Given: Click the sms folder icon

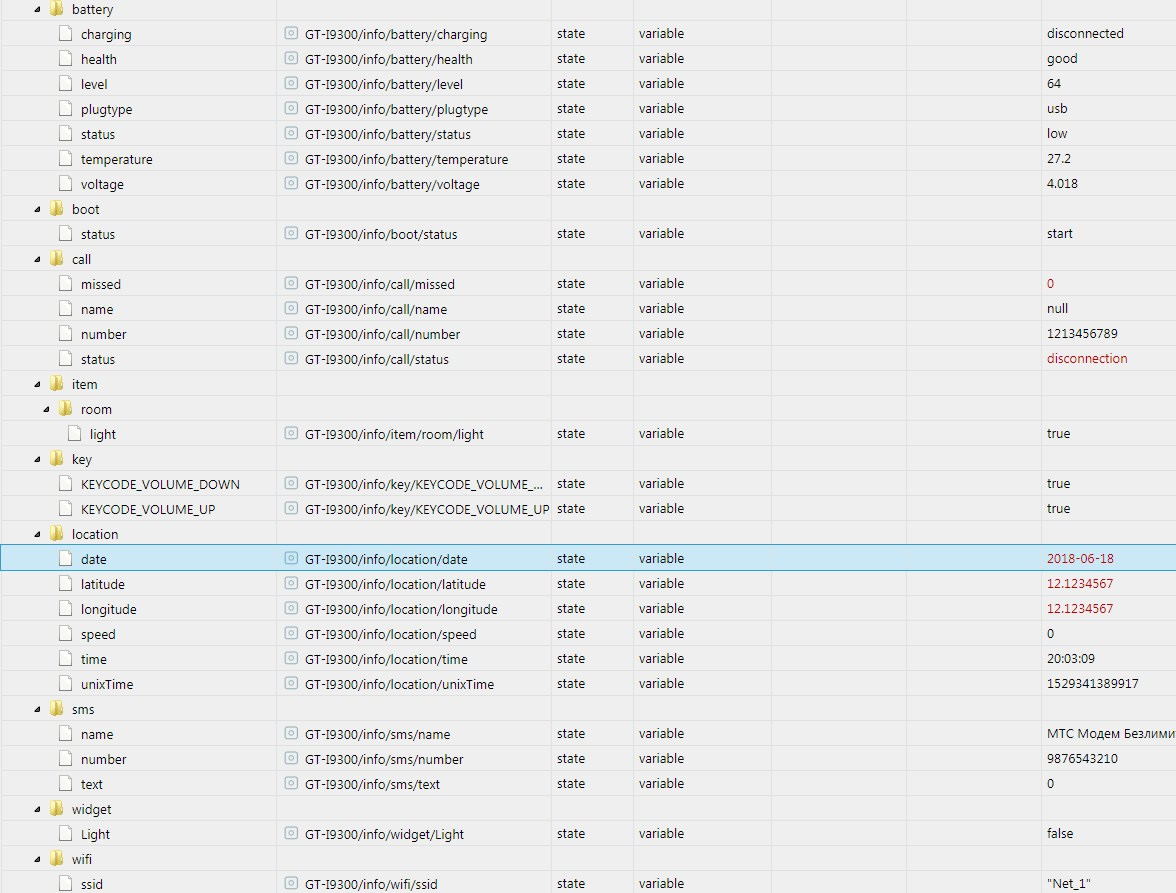Looking at the screenshot, I should click(57, 708).
